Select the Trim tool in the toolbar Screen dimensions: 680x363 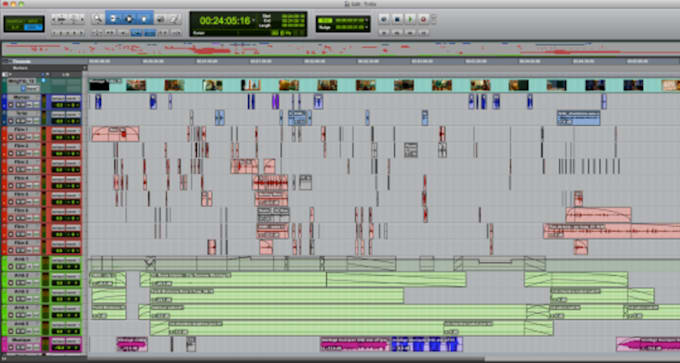pyautogui.click(x=113, y=19)
